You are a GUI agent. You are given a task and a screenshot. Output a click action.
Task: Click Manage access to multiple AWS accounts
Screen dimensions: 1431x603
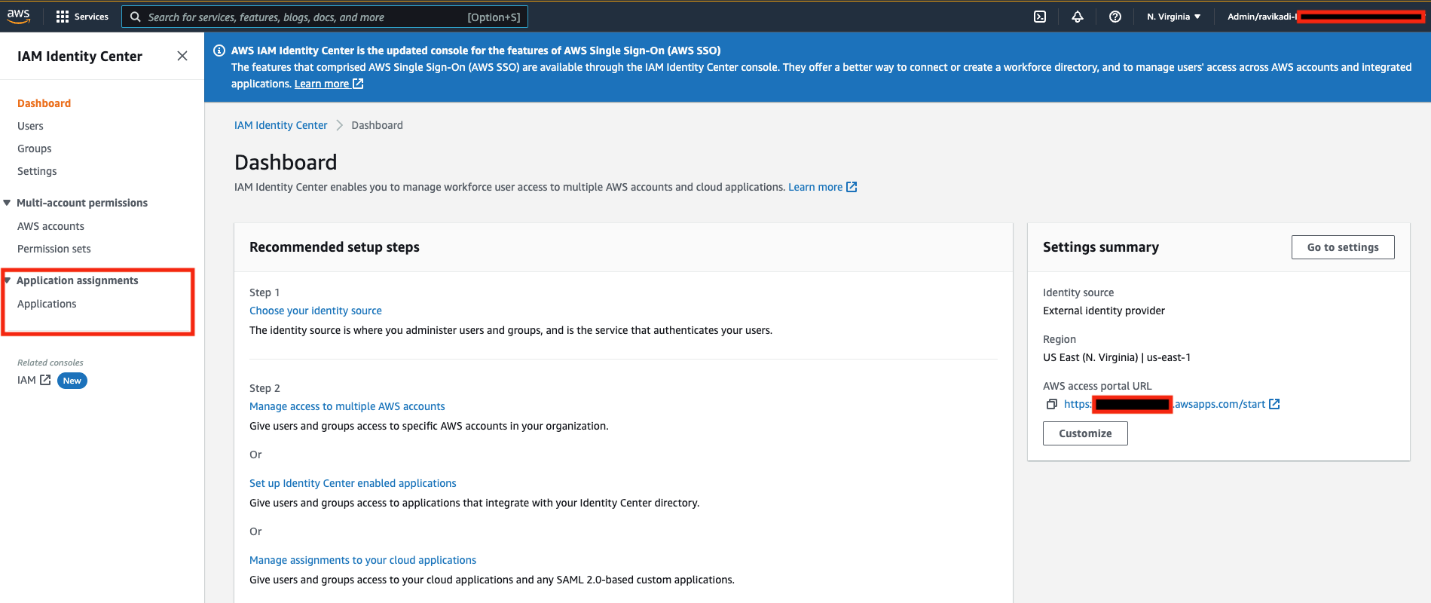pyautogui.click(x=347, y=406)
